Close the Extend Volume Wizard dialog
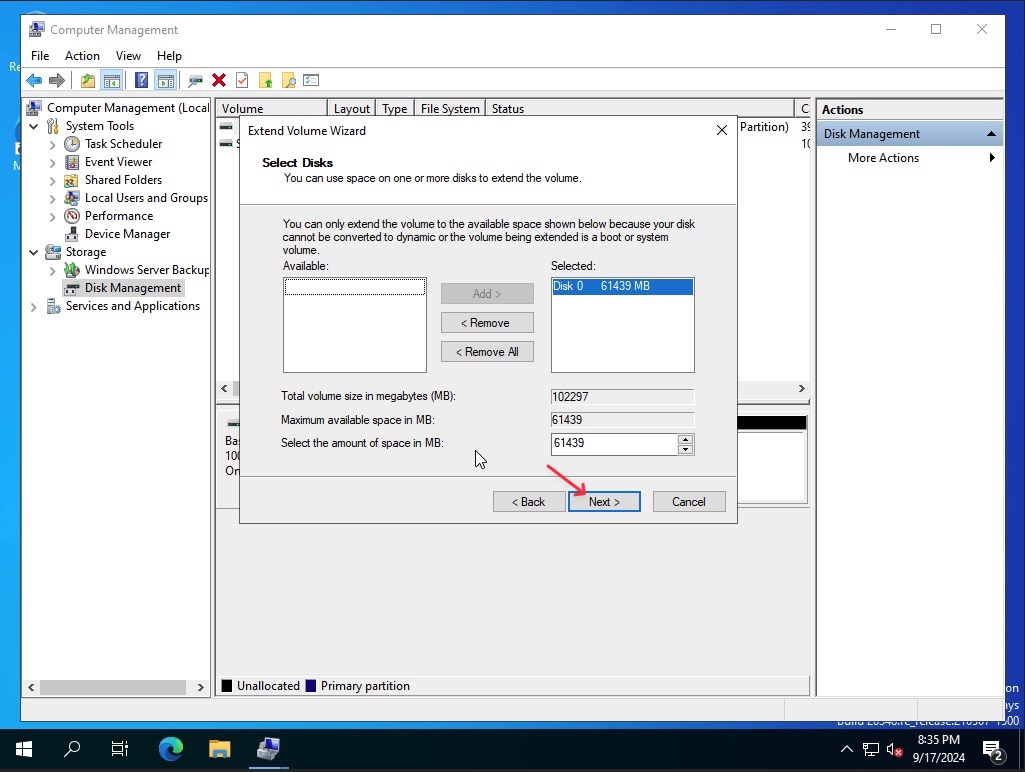 pyautogui.click(x=722, y=131)
